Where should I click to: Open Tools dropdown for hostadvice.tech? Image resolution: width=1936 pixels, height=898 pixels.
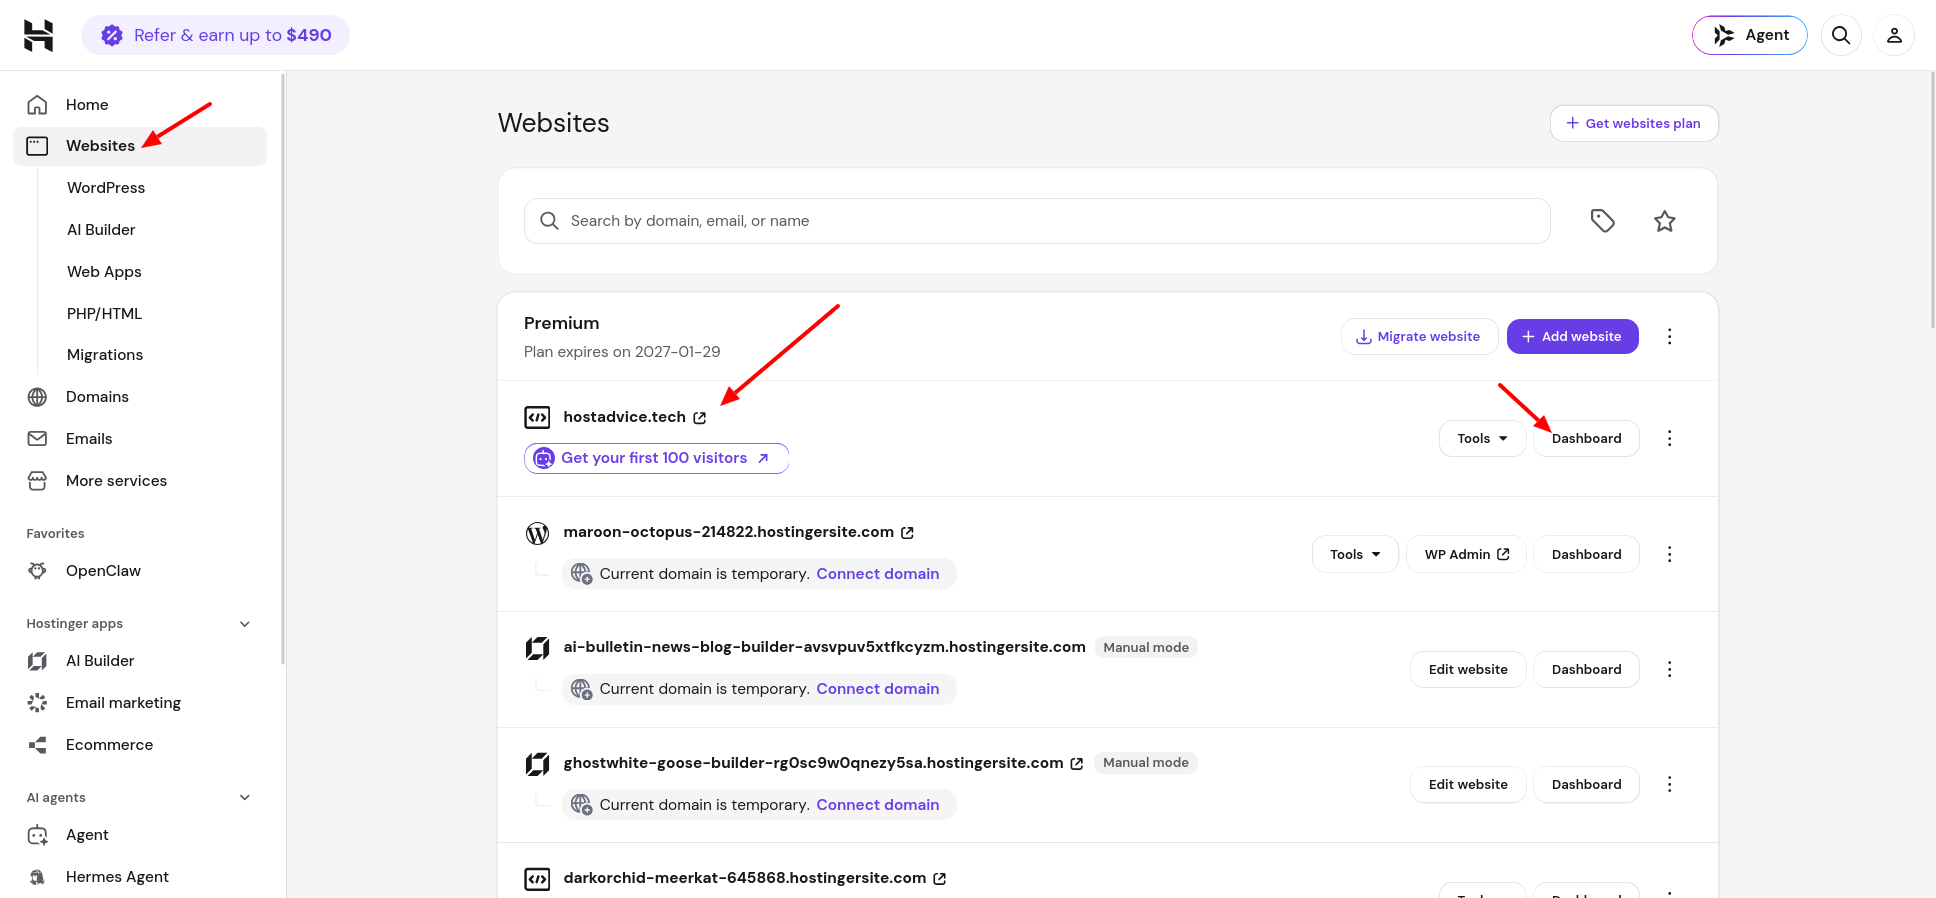point(1482,438)
